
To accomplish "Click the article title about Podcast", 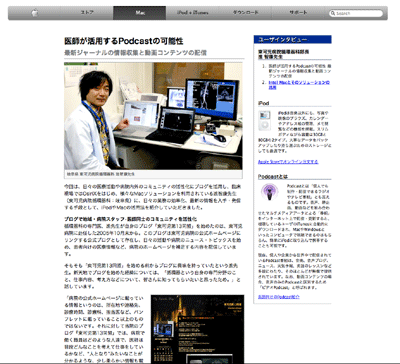I will 124,41.
